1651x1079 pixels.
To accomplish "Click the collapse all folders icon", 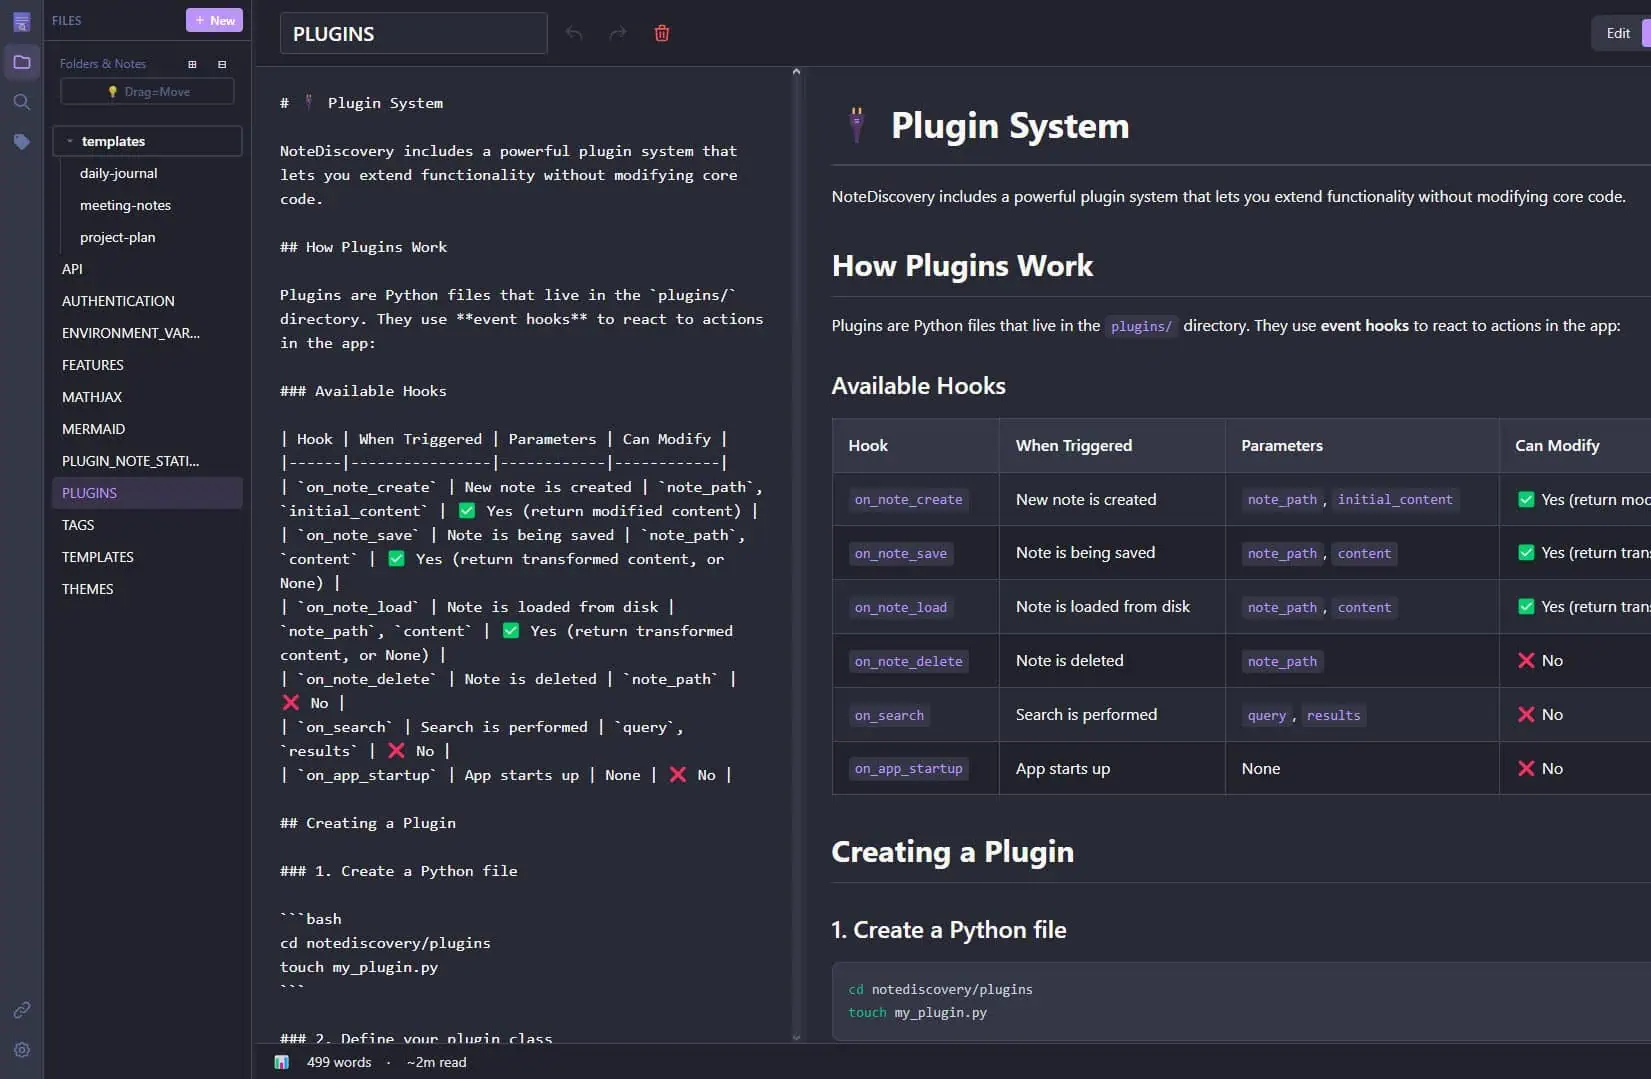I will [222, 64].
